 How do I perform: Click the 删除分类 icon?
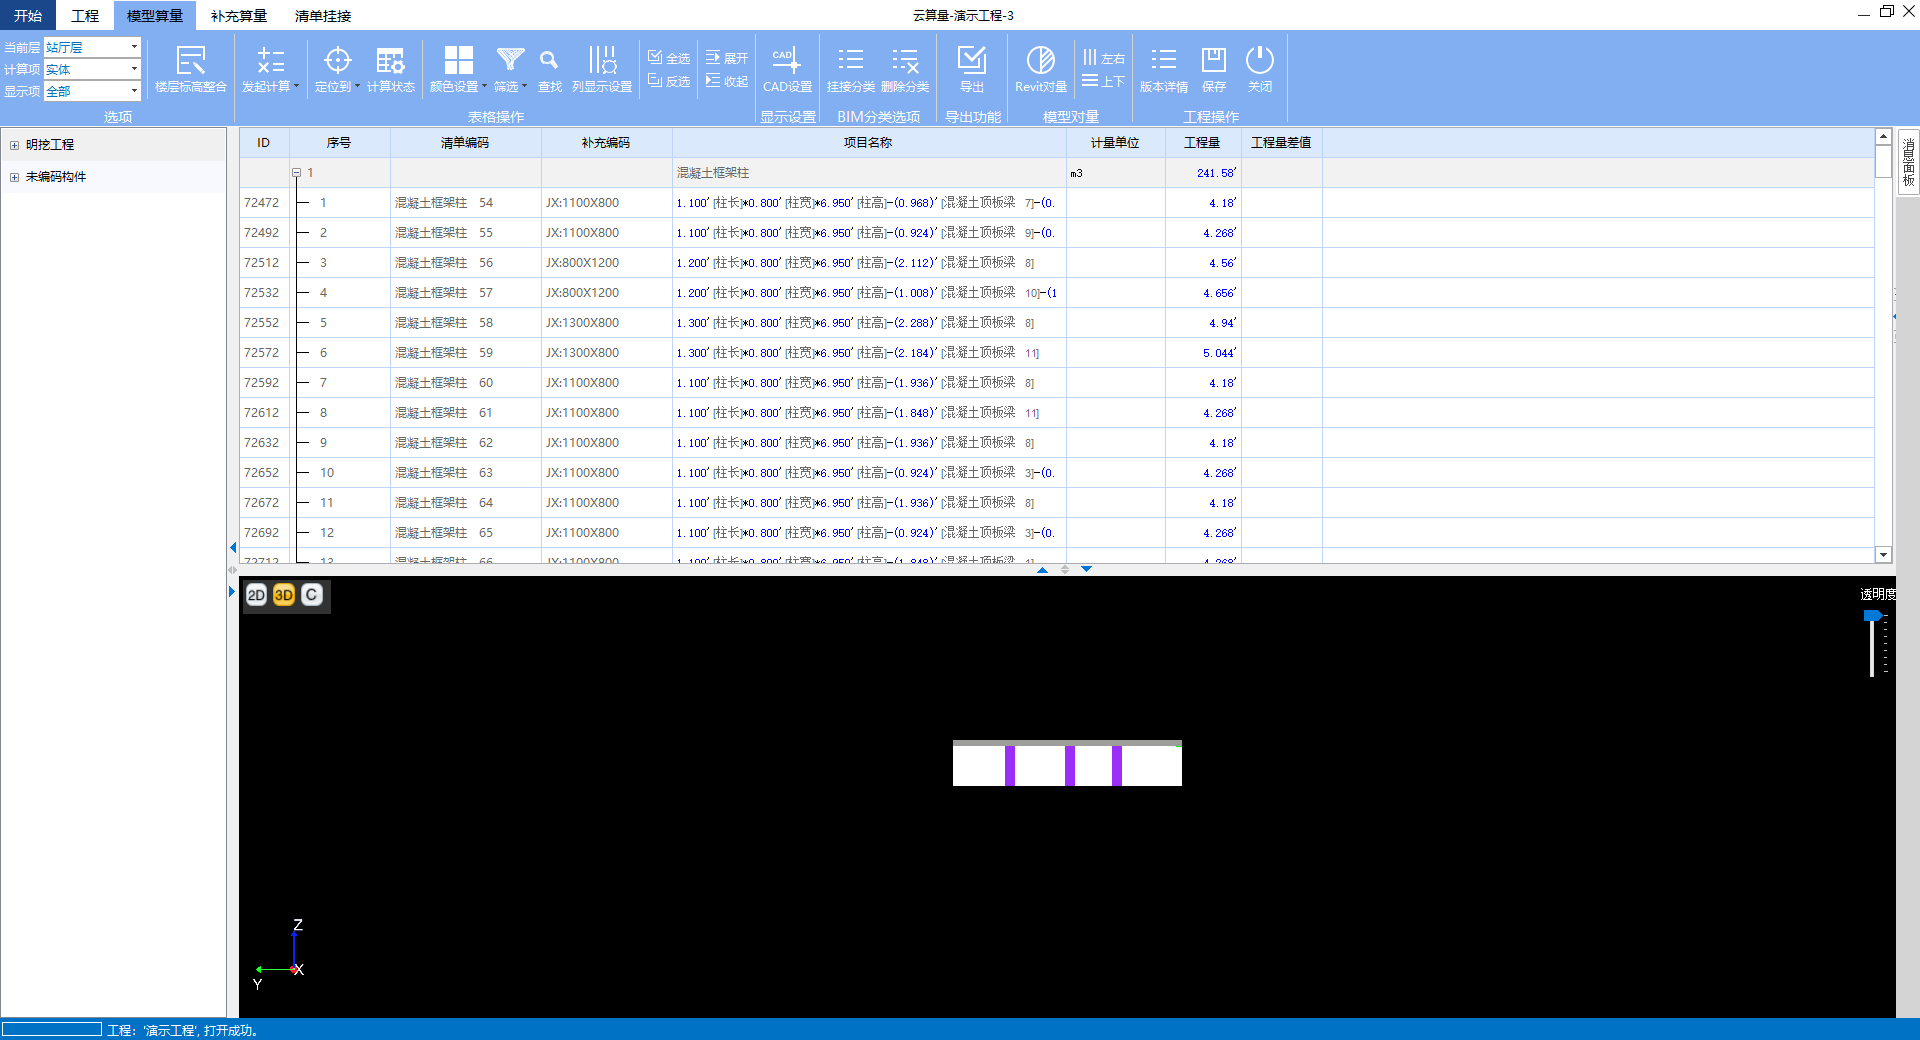[x=905, y=62]
